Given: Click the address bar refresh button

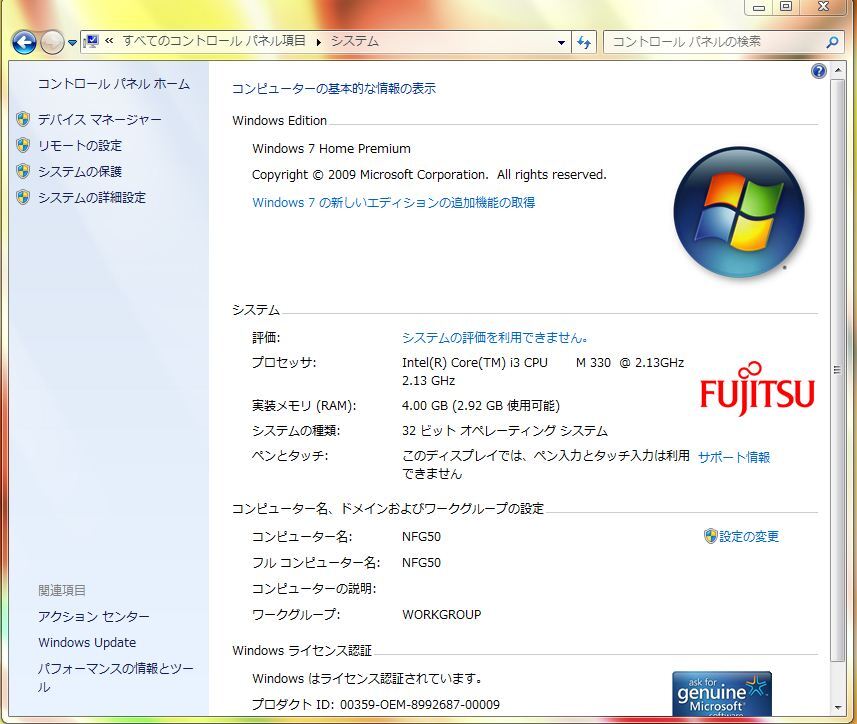Looking at the screenshot, I should [x=584, y=42].
